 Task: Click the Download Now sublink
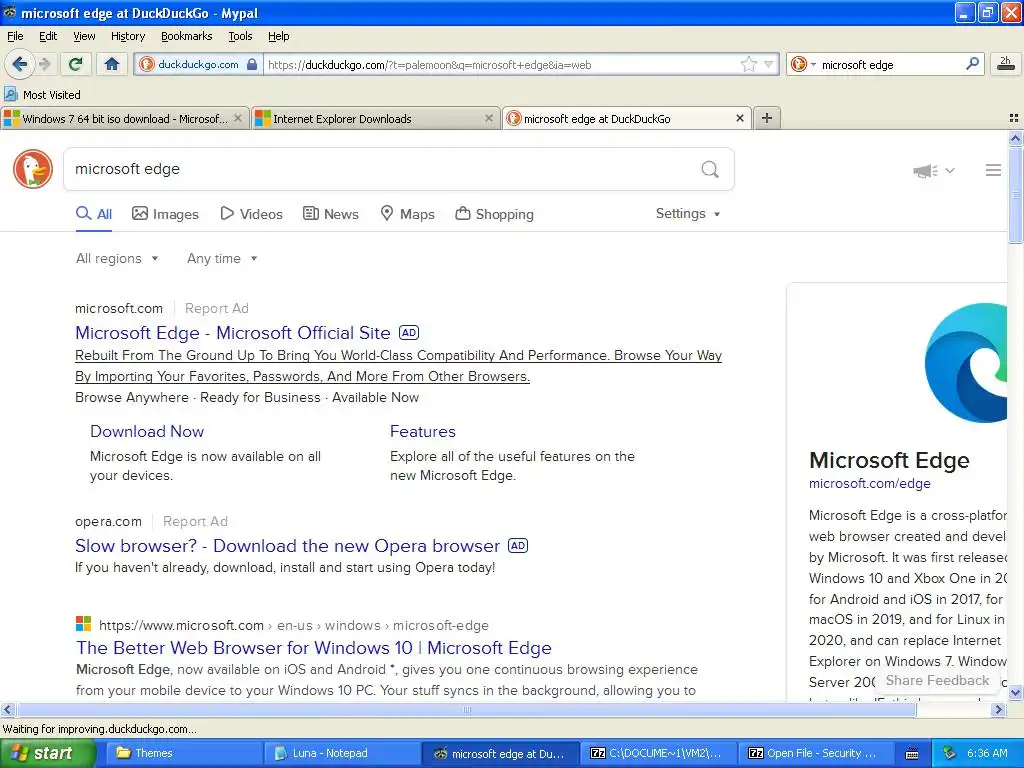pos(147,432)
